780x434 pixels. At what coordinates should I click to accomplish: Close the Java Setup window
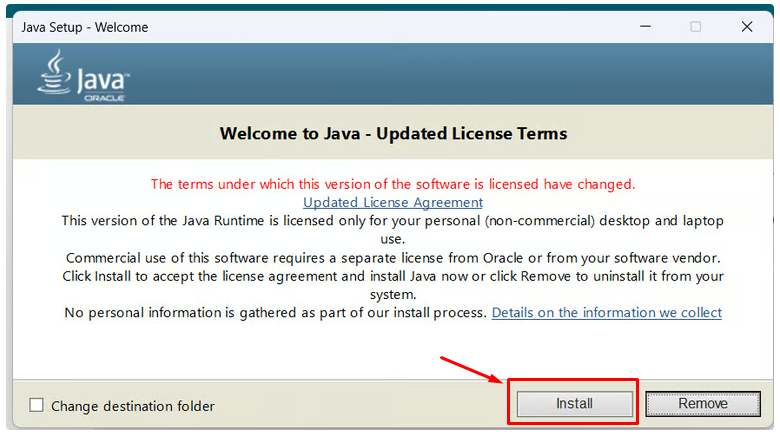pyautogui.click(x=747, y=26)
